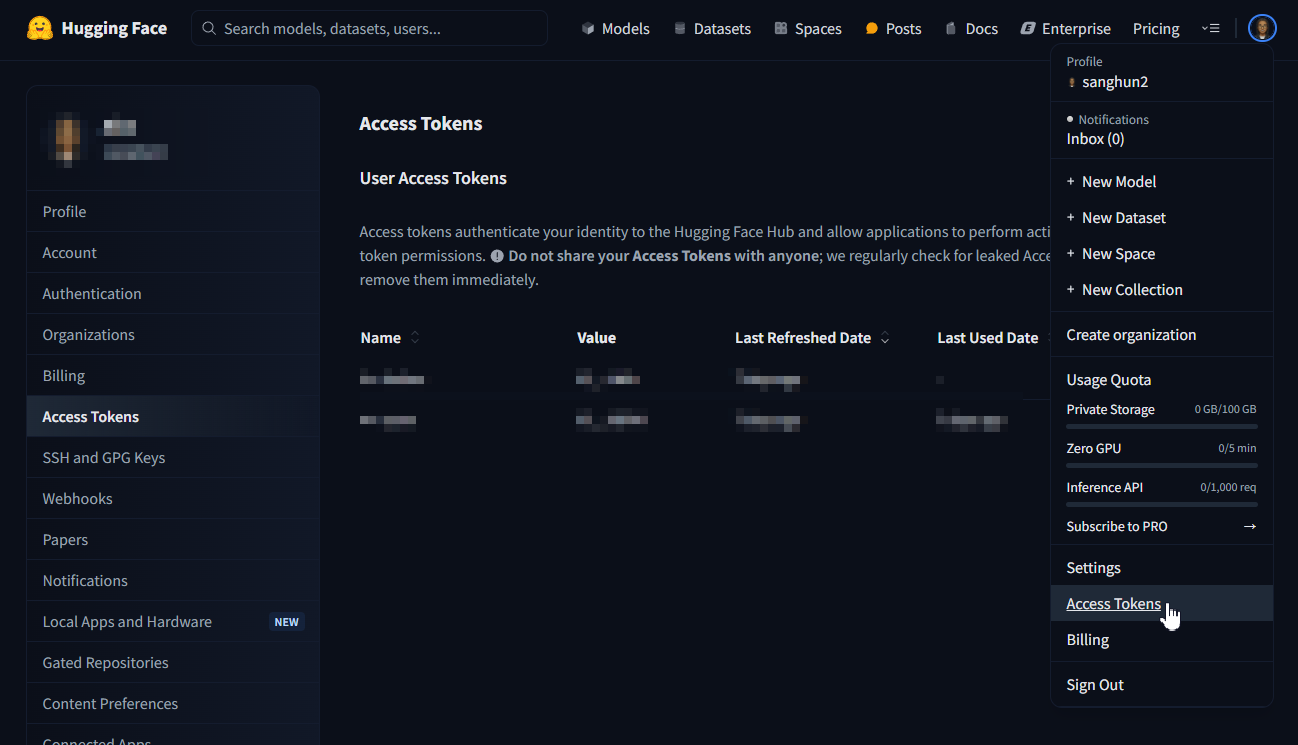Viewport: 1298px width, 745px height.
Task: Click the Private Storage usage bar
Action: coord(1162,426)
